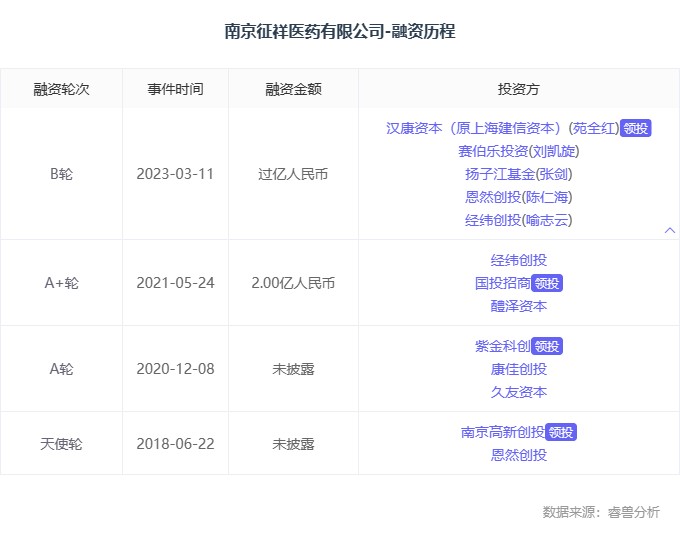Select the 事件时间 column header

(x=176, y=89)
